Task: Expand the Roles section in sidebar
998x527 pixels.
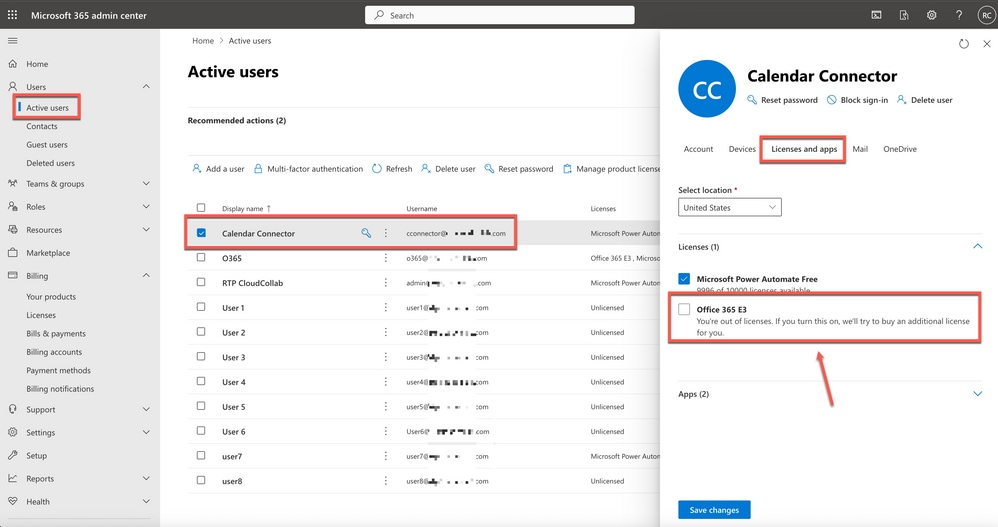Action: pyautogui.click(x=146, y=206)
